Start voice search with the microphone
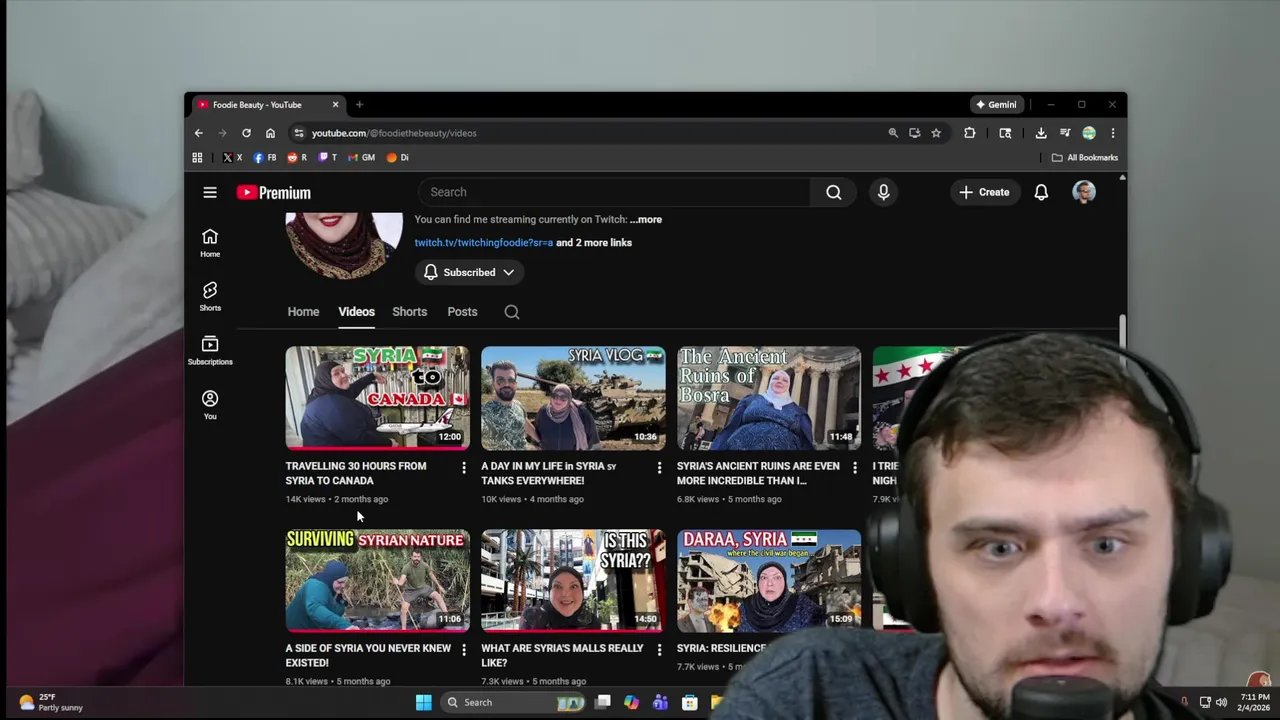Screen dimensions: 1280x720 click(x=883, y=192)
